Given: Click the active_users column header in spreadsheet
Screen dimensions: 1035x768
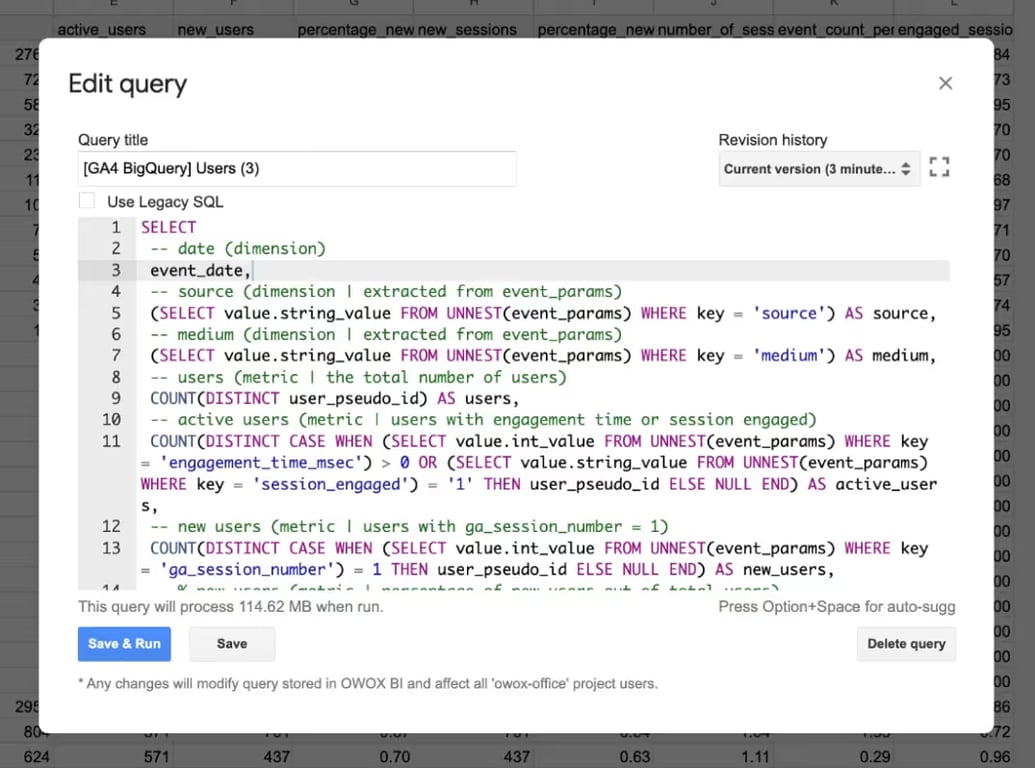Looking at the screenshot, I should point(102,30).
